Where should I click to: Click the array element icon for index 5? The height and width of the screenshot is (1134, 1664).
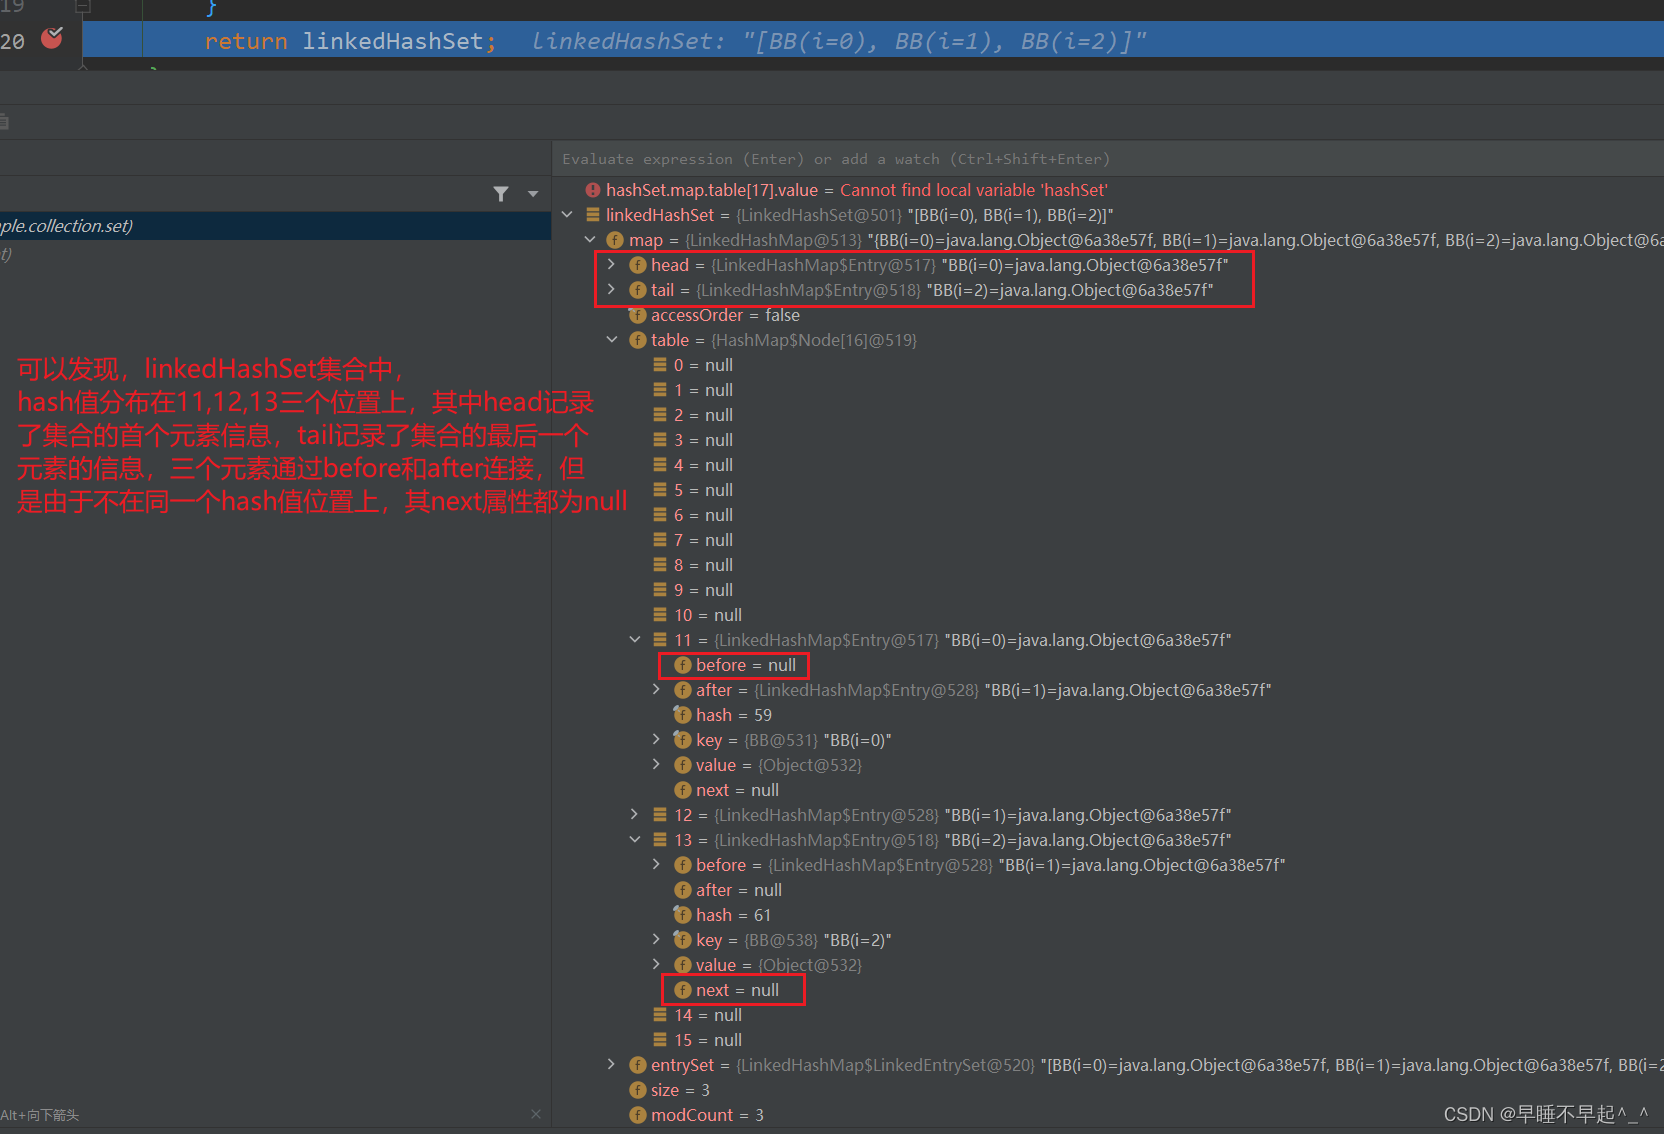(x=660, y=490)
